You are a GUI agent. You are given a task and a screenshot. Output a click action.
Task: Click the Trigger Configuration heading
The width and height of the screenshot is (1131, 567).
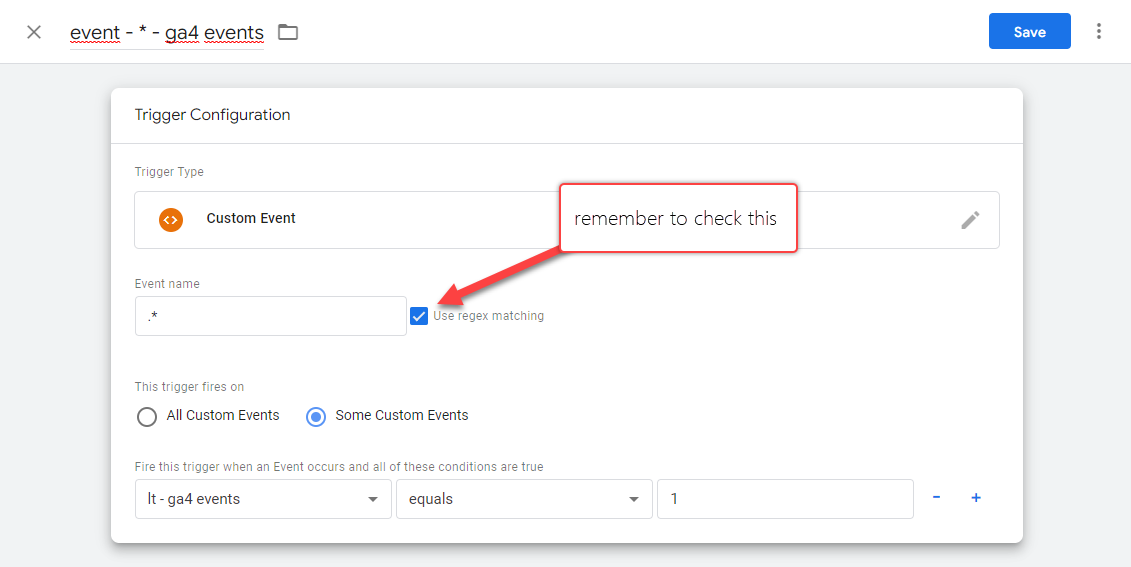(x=212, y=115)
